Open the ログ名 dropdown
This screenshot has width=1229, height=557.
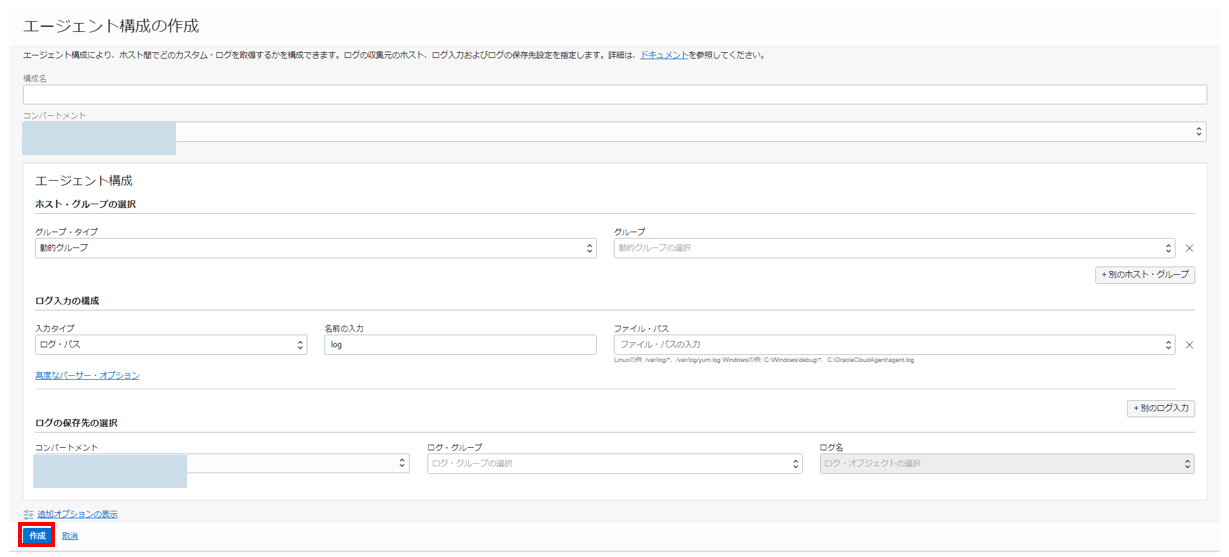(x=1006, y=464)
